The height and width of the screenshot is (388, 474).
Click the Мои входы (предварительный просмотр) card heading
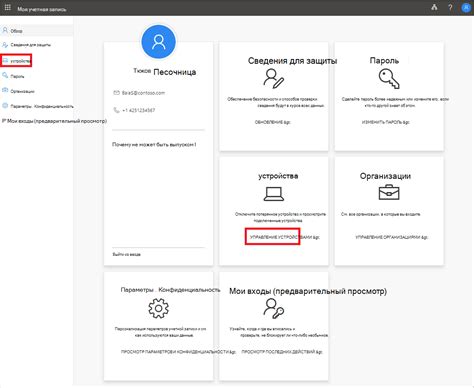point(308,291)
